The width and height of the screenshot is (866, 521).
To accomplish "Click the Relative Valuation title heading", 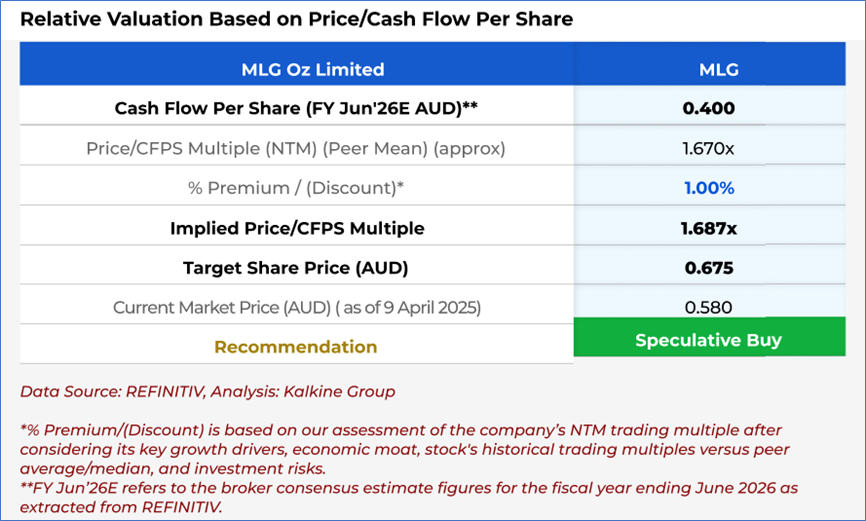I will point(296,19).
